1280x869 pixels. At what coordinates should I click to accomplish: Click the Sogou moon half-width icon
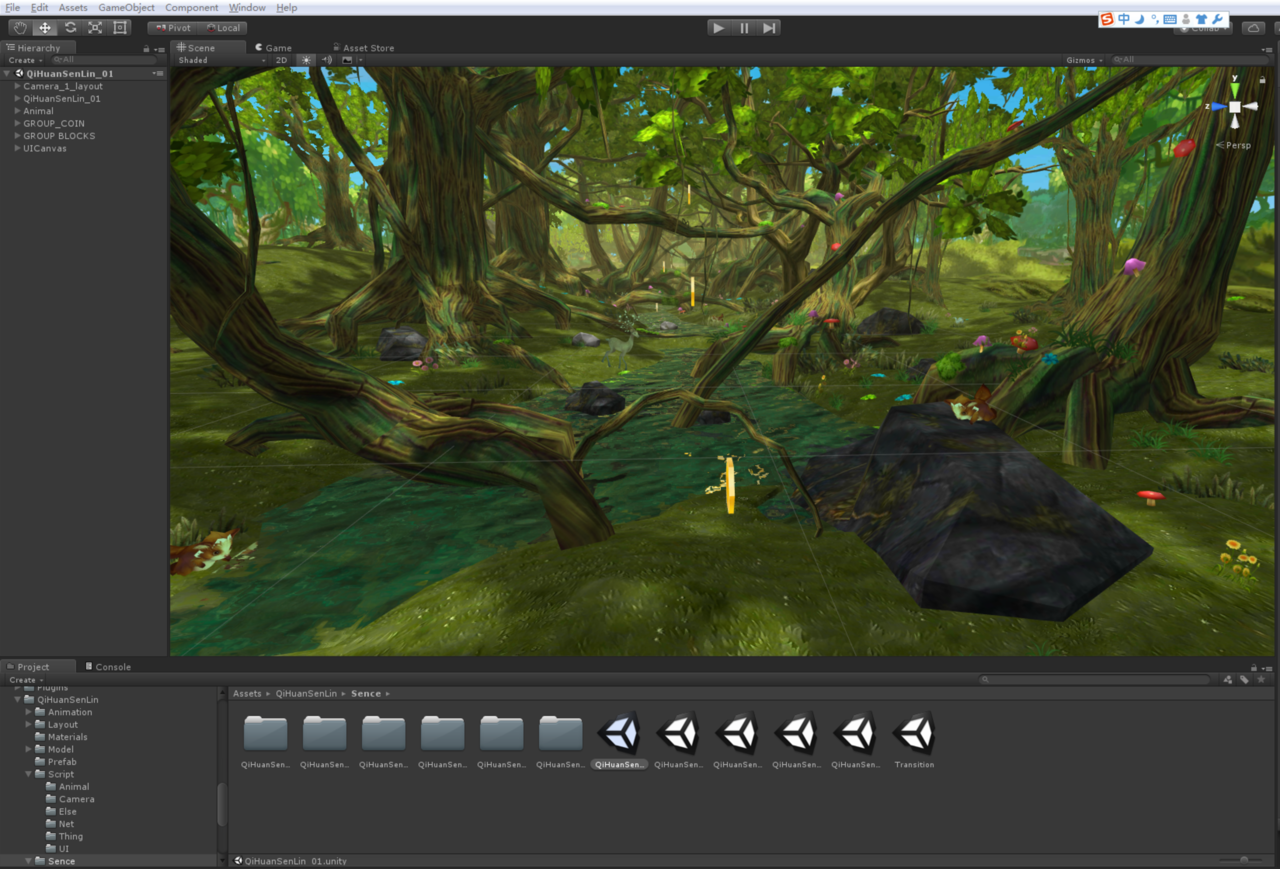[x=1139, y=19]
